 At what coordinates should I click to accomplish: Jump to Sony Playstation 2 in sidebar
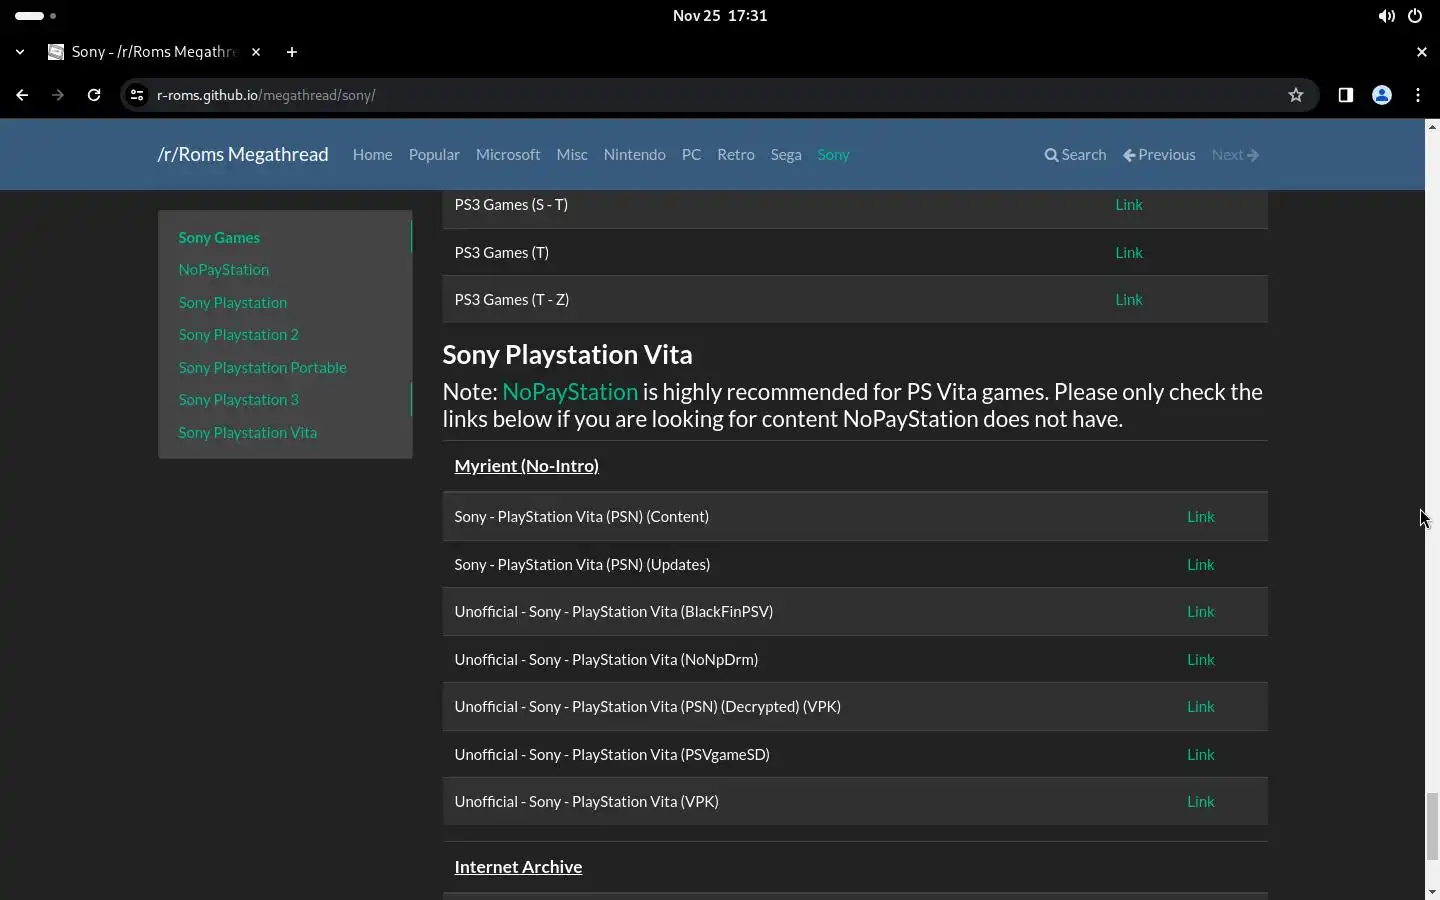pyautogui.click(x=238, y=334)
